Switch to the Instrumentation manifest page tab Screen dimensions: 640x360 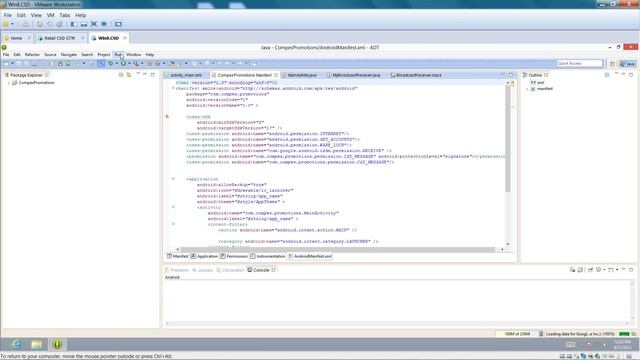pos(268,256)
